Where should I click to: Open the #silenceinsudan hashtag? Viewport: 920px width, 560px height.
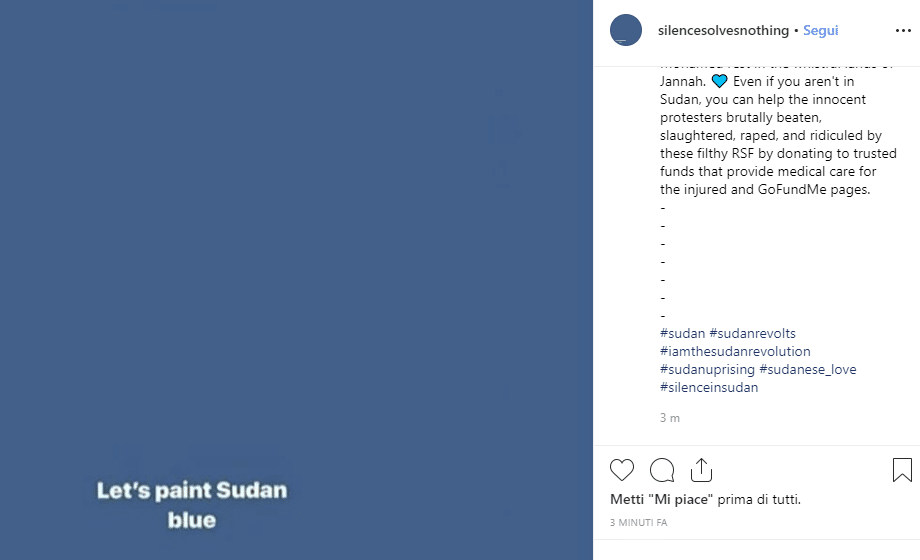[709, 387]
